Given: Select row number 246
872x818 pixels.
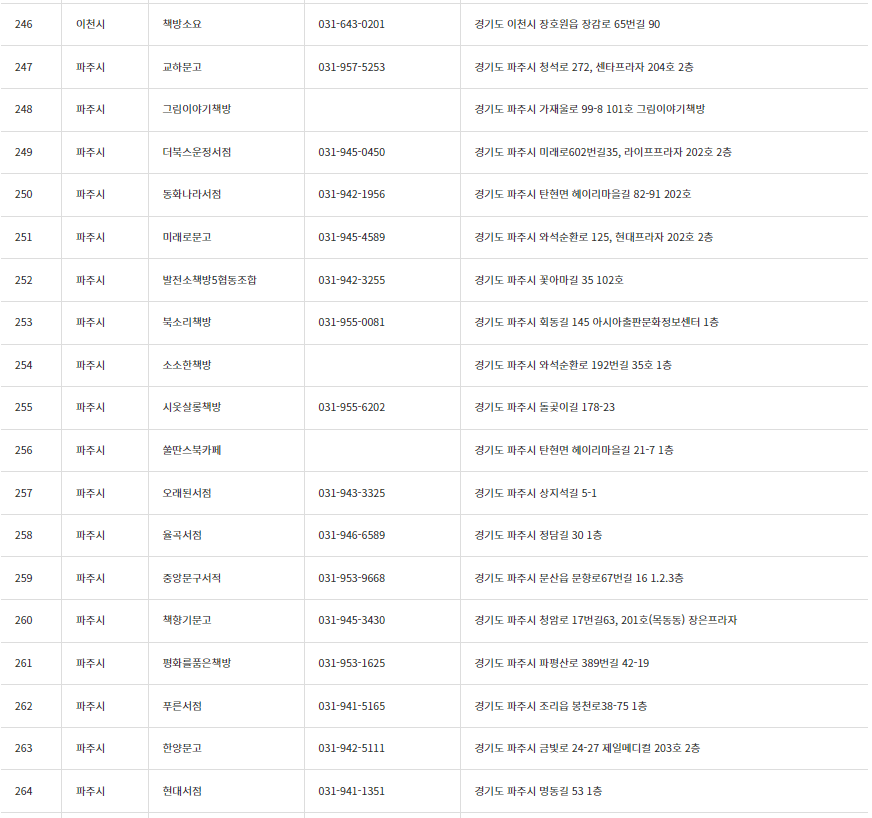Looking at the screenshot, I should [23, 24].
